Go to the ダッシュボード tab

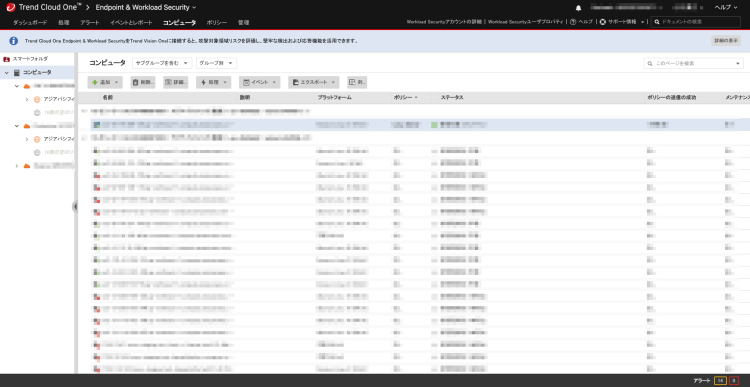click(x=30, y=22)
